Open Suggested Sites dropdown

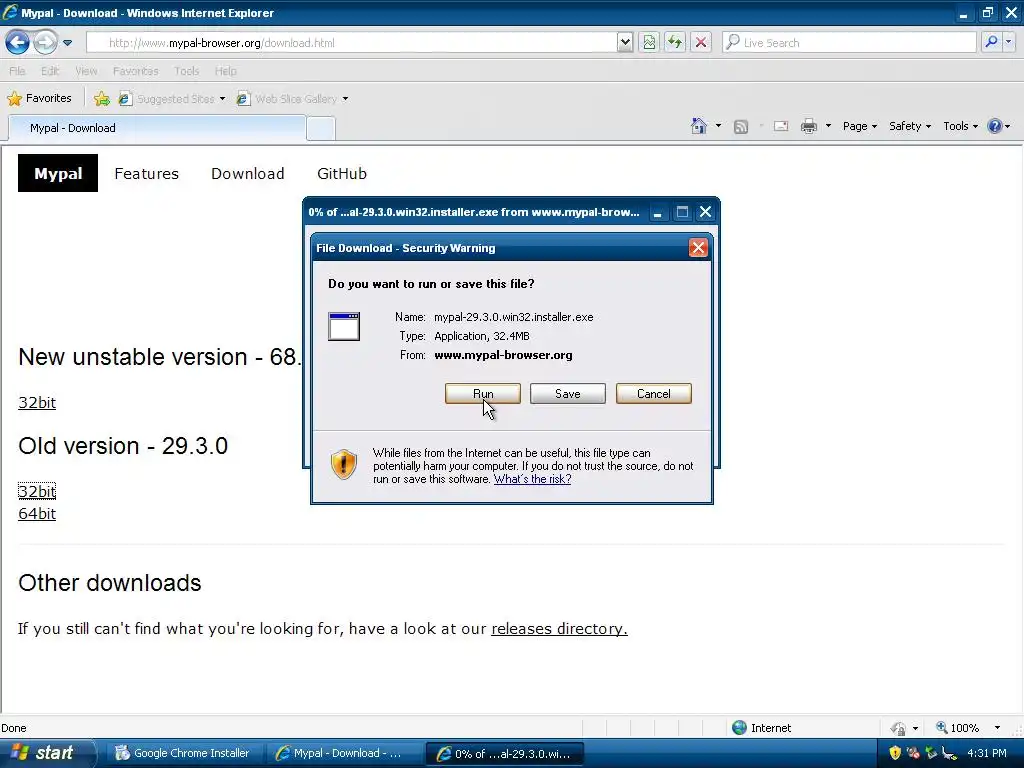pos(171,99)
